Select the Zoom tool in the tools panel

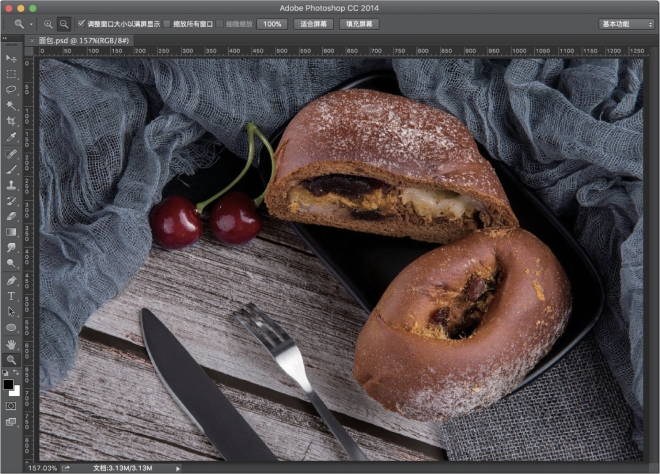click(11, 360)
